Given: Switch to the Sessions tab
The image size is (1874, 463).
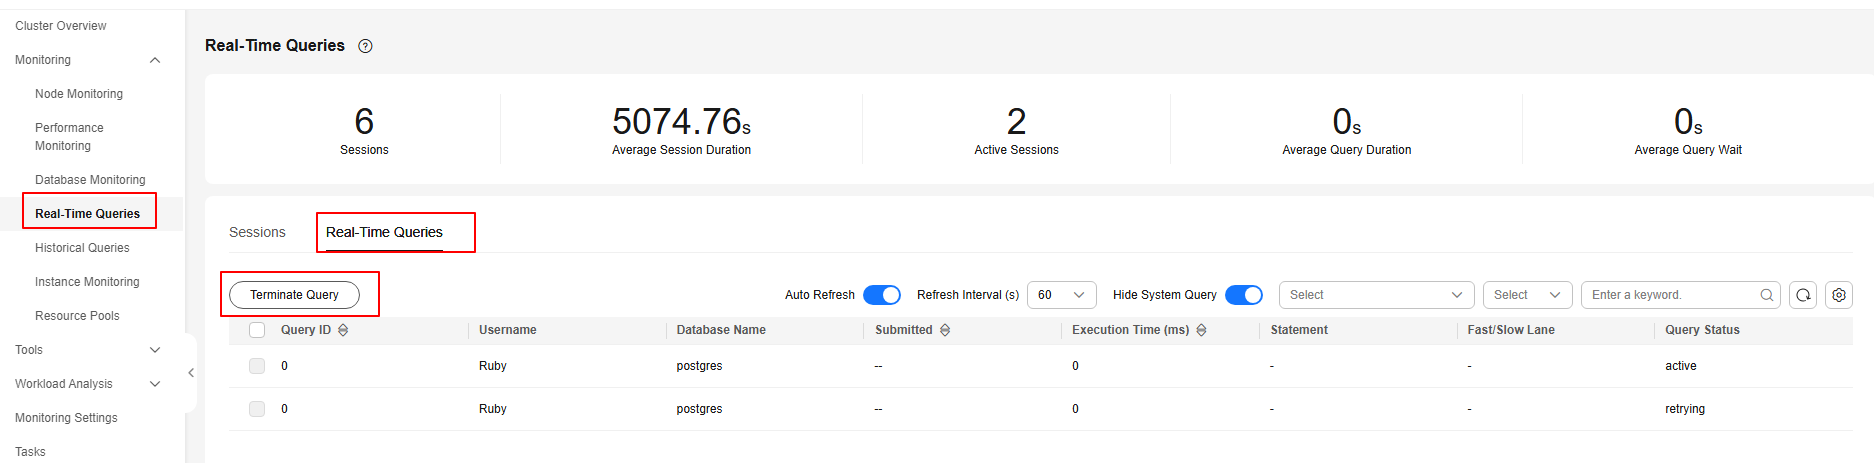Looking at the screenshot, I should [257, 232].
